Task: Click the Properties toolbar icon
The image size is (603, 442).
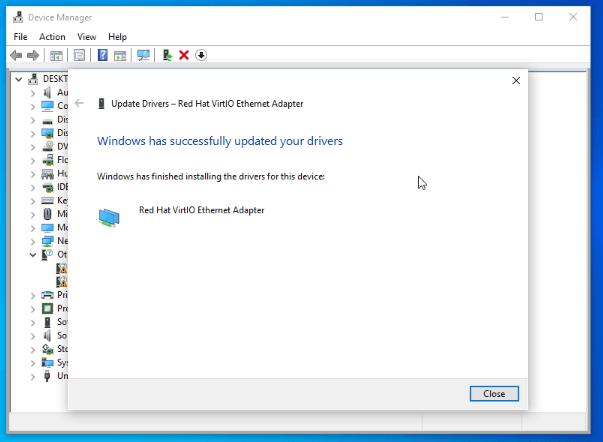Action: (x=79, y=55)
